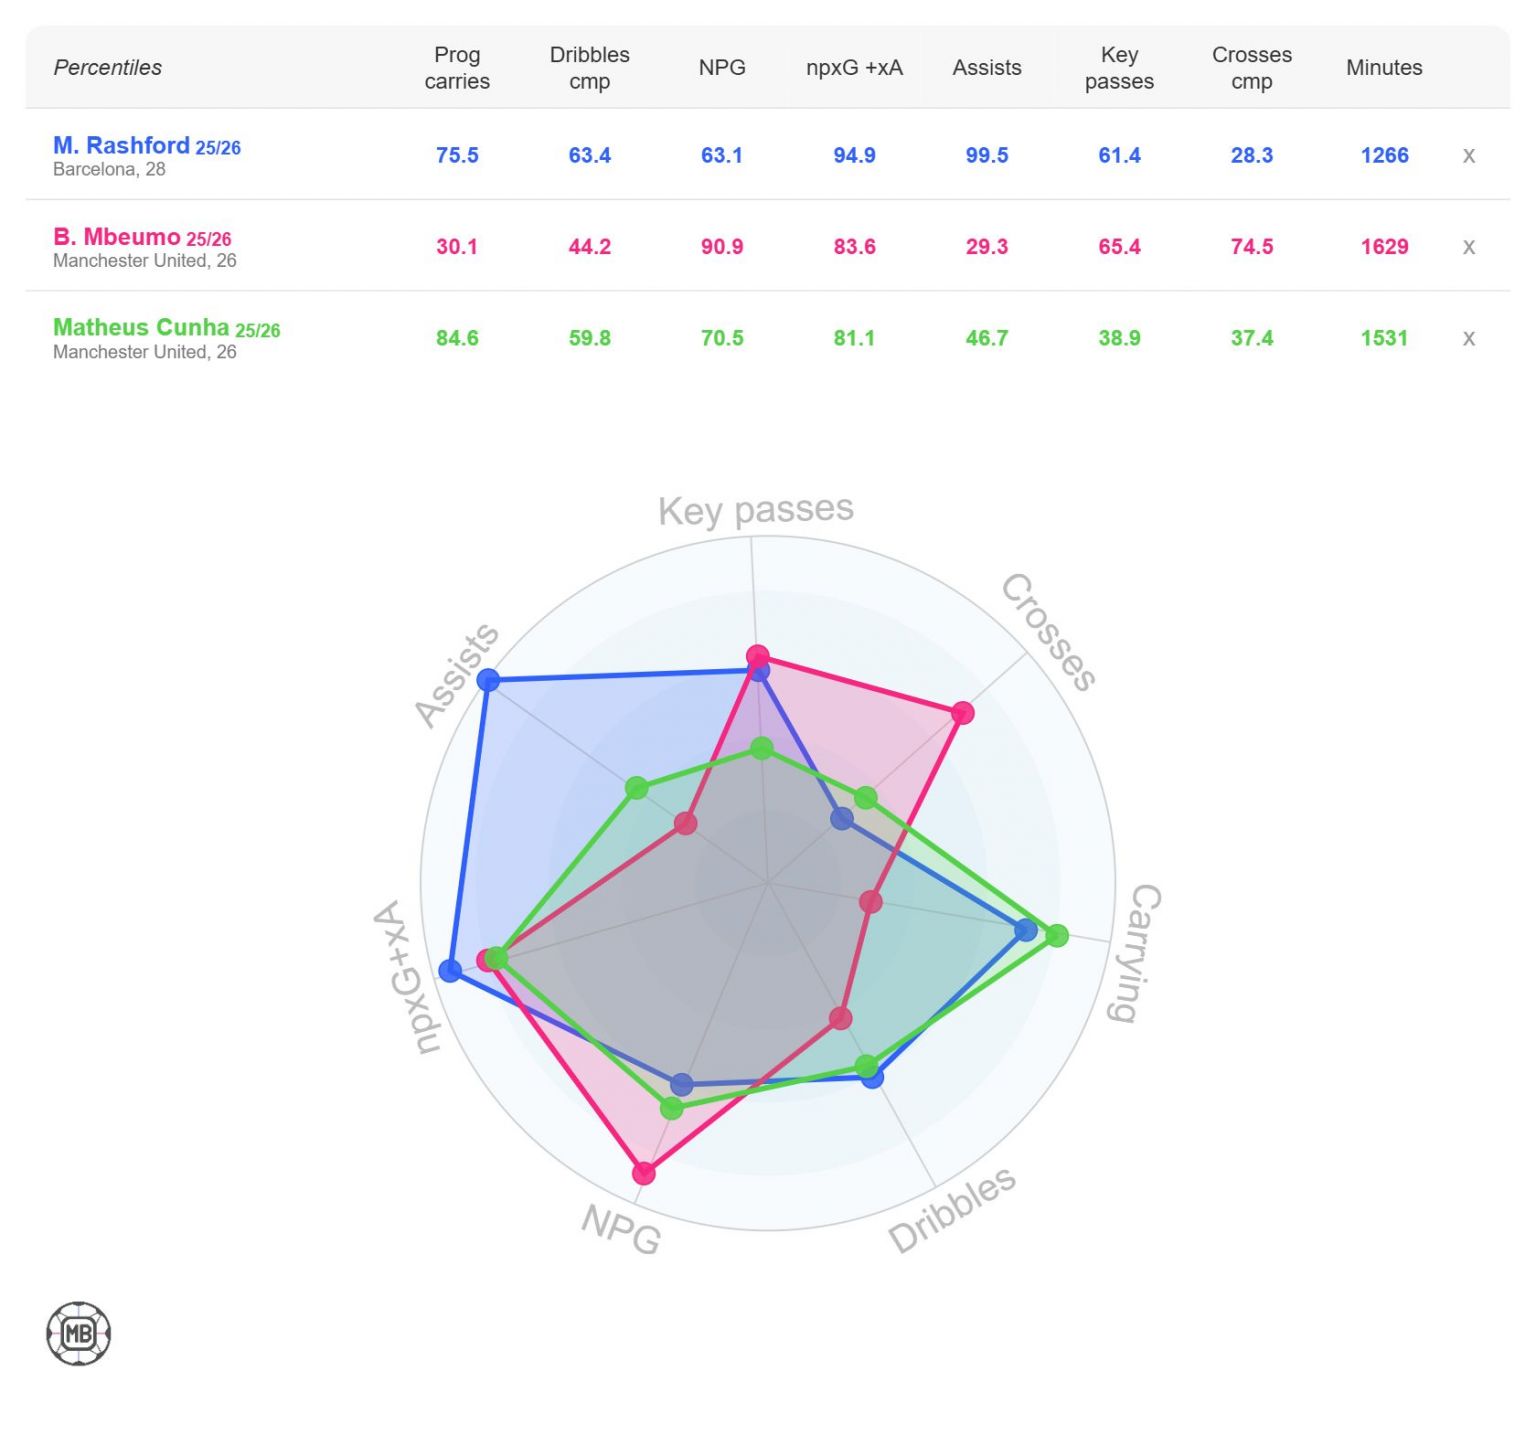Click Mbeumo's pink NPG point on radar
This screenshot has width=1536, height=1435.
644,1172
